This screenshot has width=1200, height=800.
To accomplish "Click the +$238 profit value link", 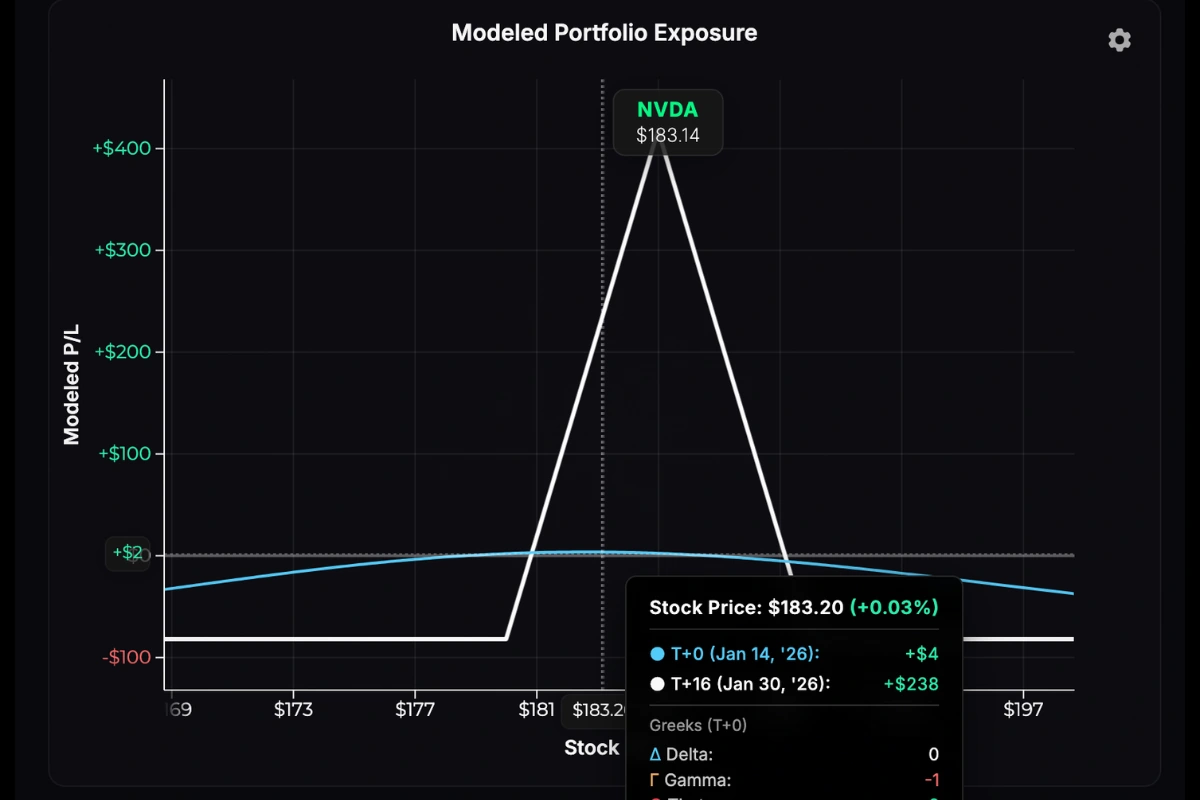I will click(x=911, y=684).
